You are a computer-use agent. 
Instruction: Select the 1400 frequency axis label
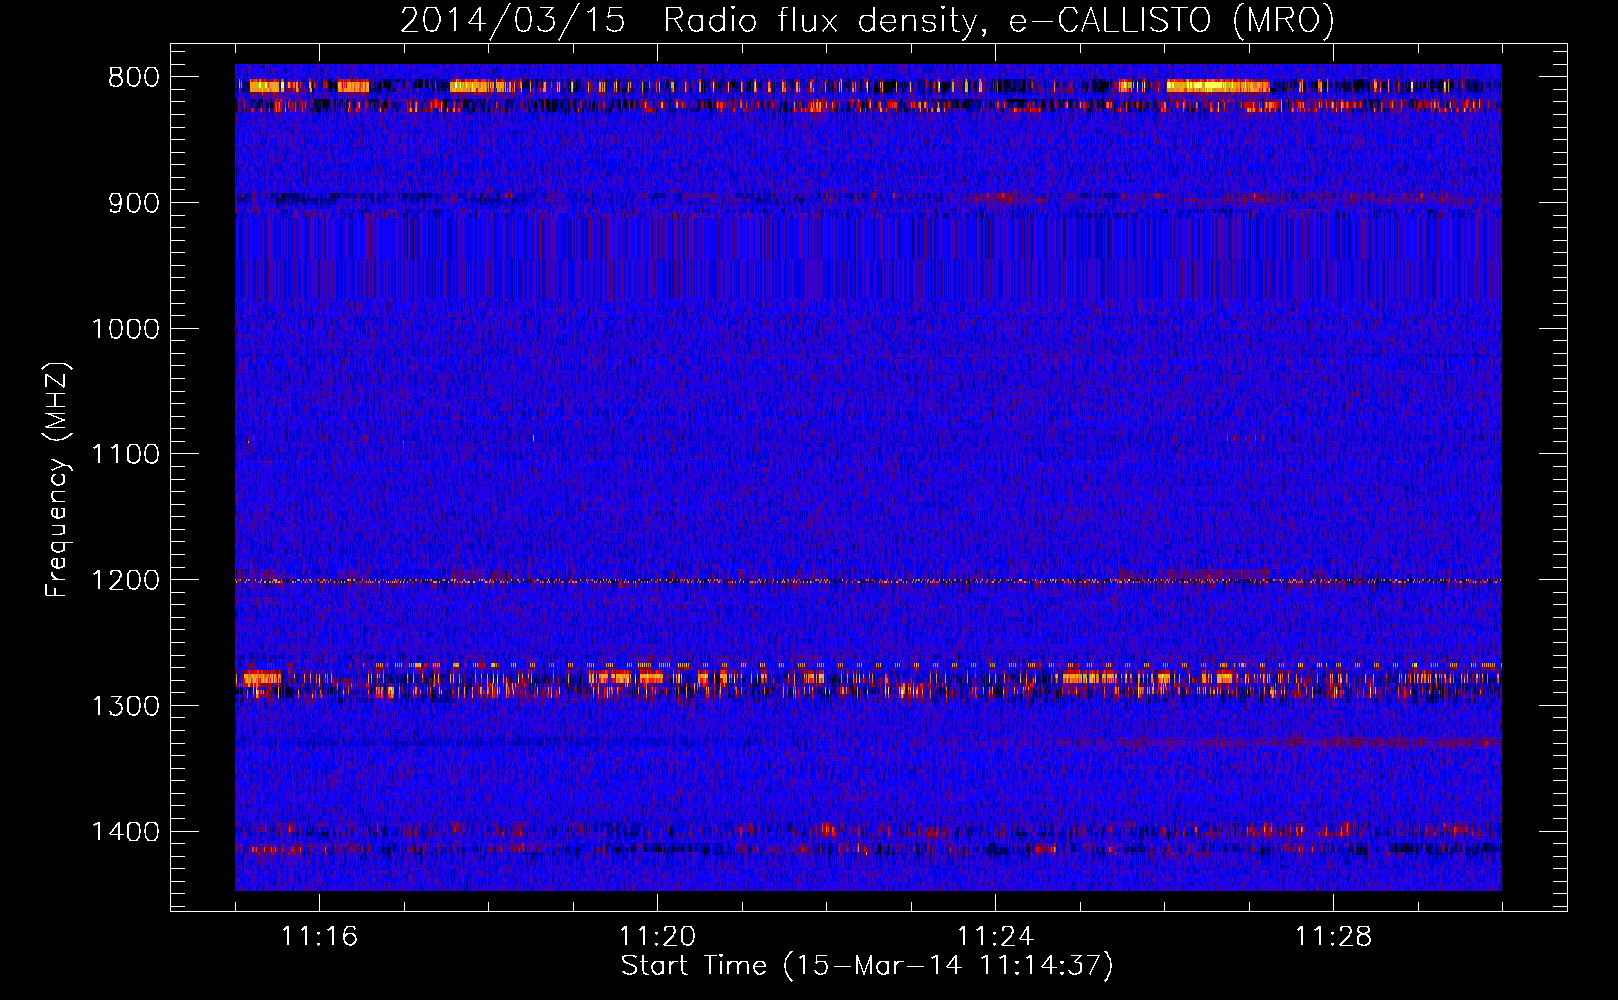[x=125, y=832]
